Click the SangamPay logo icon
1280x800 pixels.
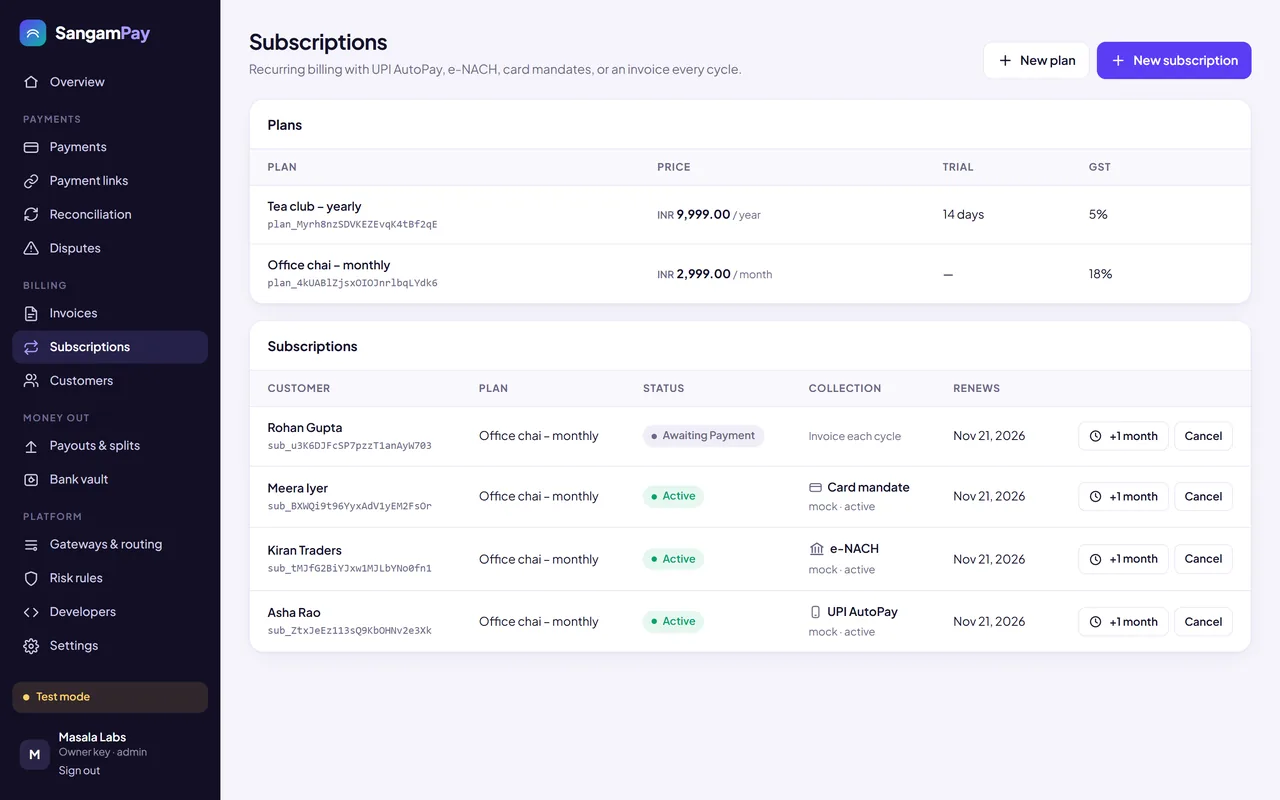click(x=33, y=33)
